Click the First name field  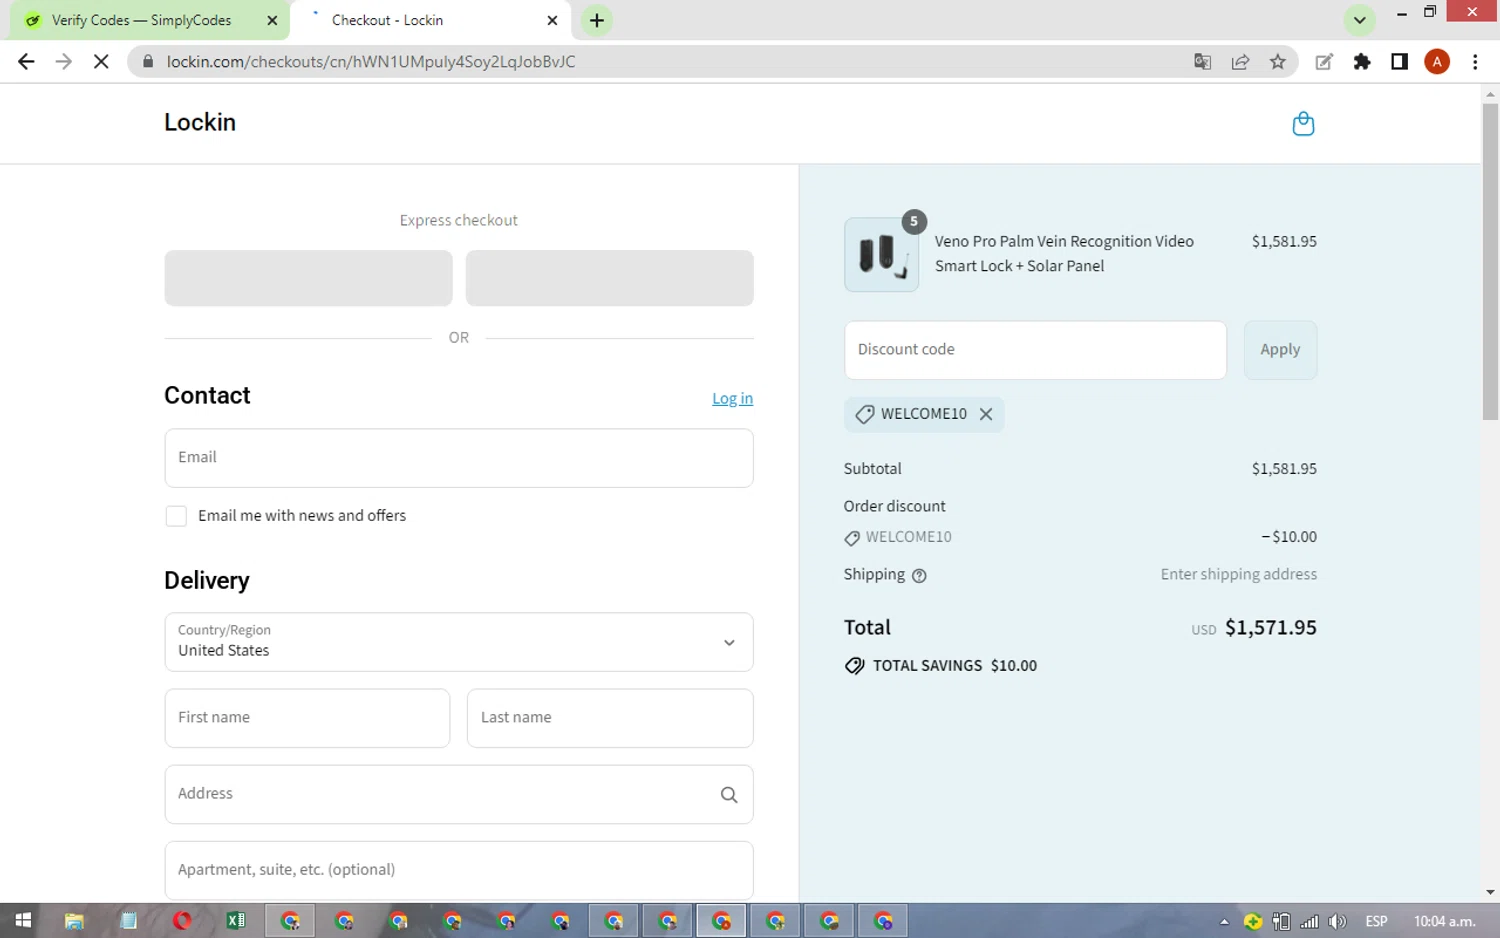pyautogui.click(x=307, y=718)
